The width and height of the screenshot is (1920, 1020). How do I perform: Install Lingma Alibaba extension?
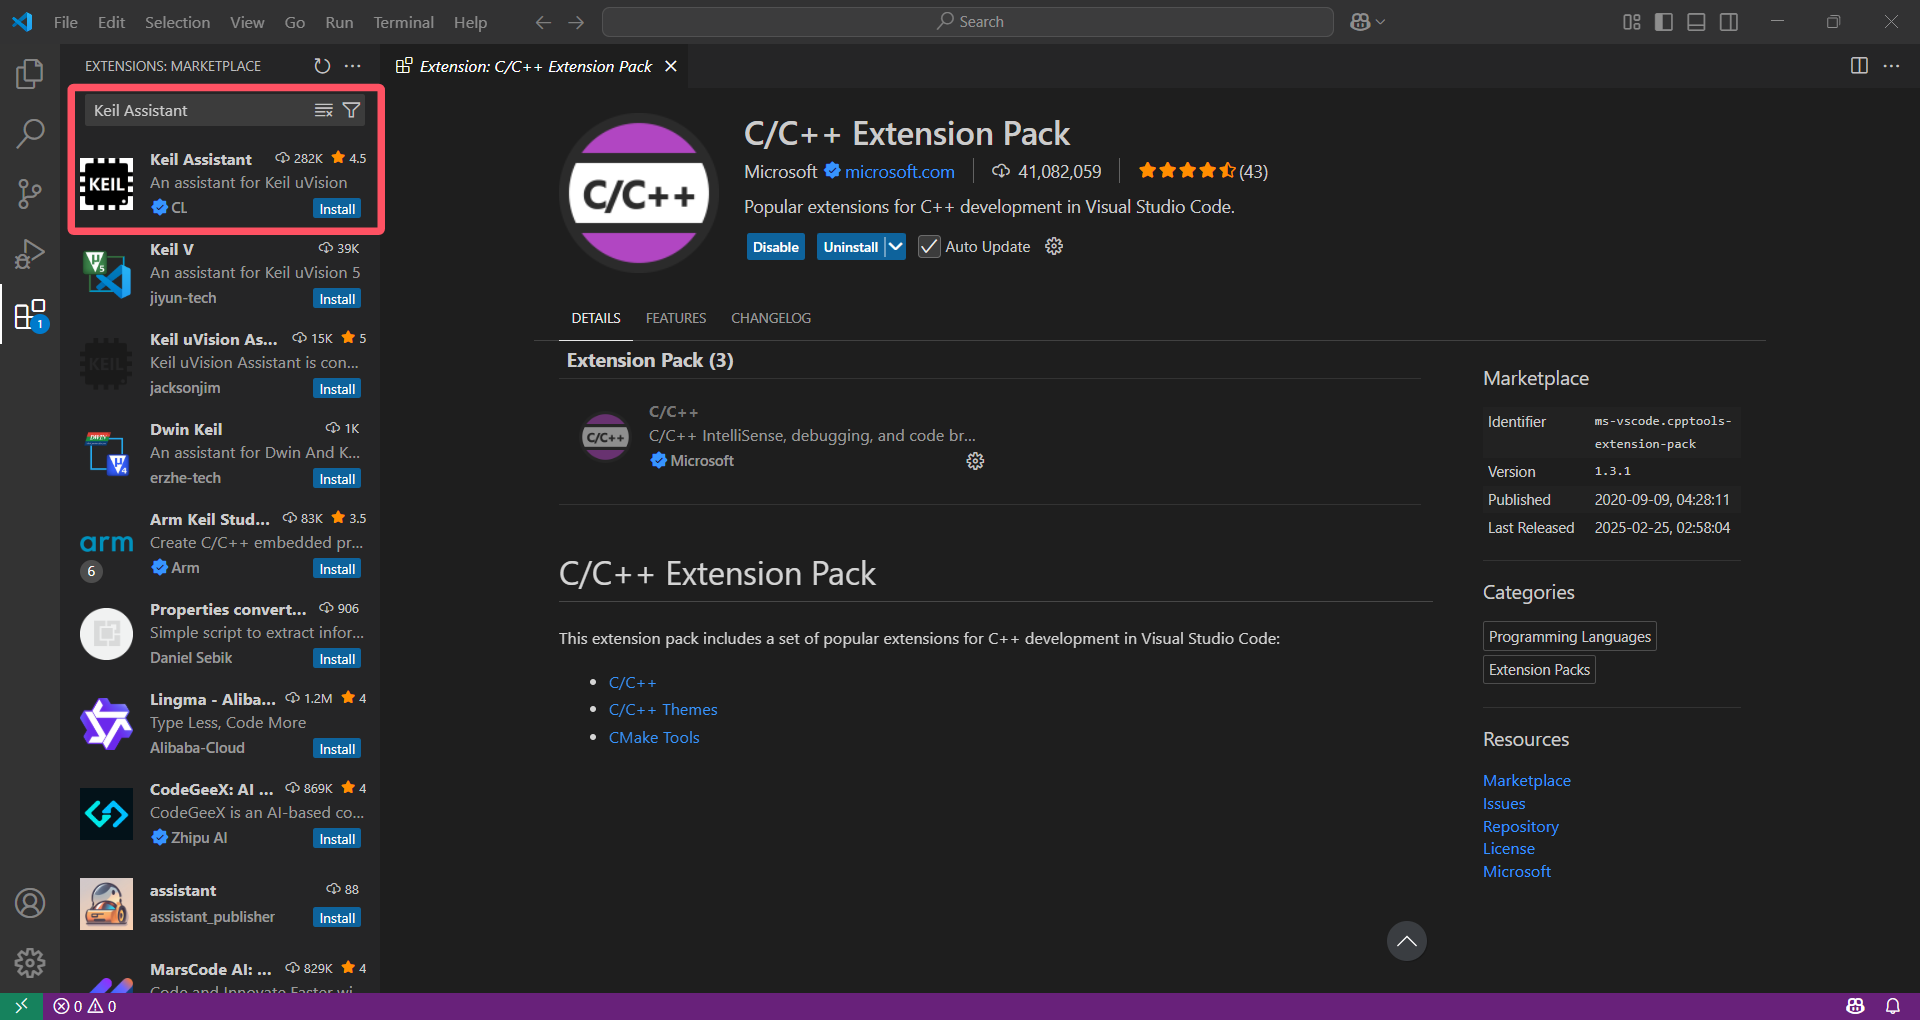point(337,749)
